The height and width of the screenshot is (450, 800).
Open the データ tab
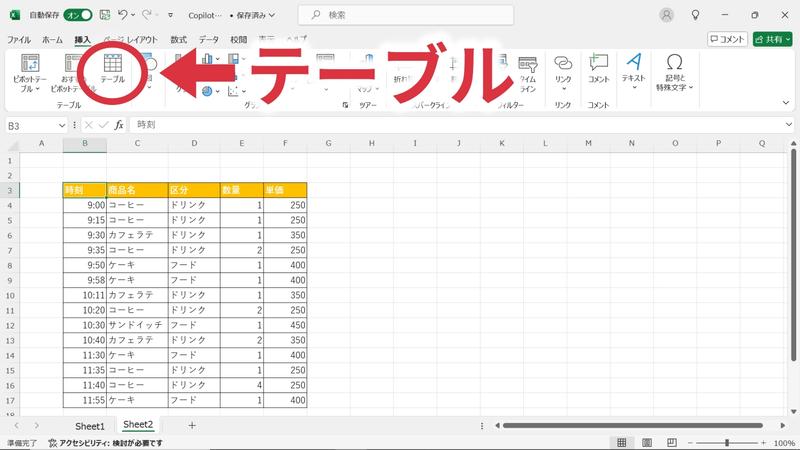coord(209,39)
